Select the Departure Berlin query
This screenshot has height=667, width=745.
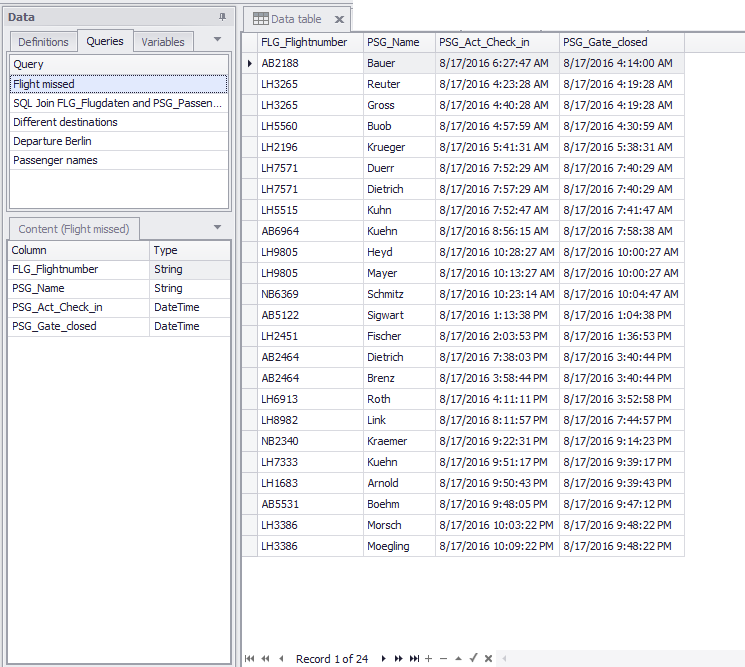click(x=119, y=141)
